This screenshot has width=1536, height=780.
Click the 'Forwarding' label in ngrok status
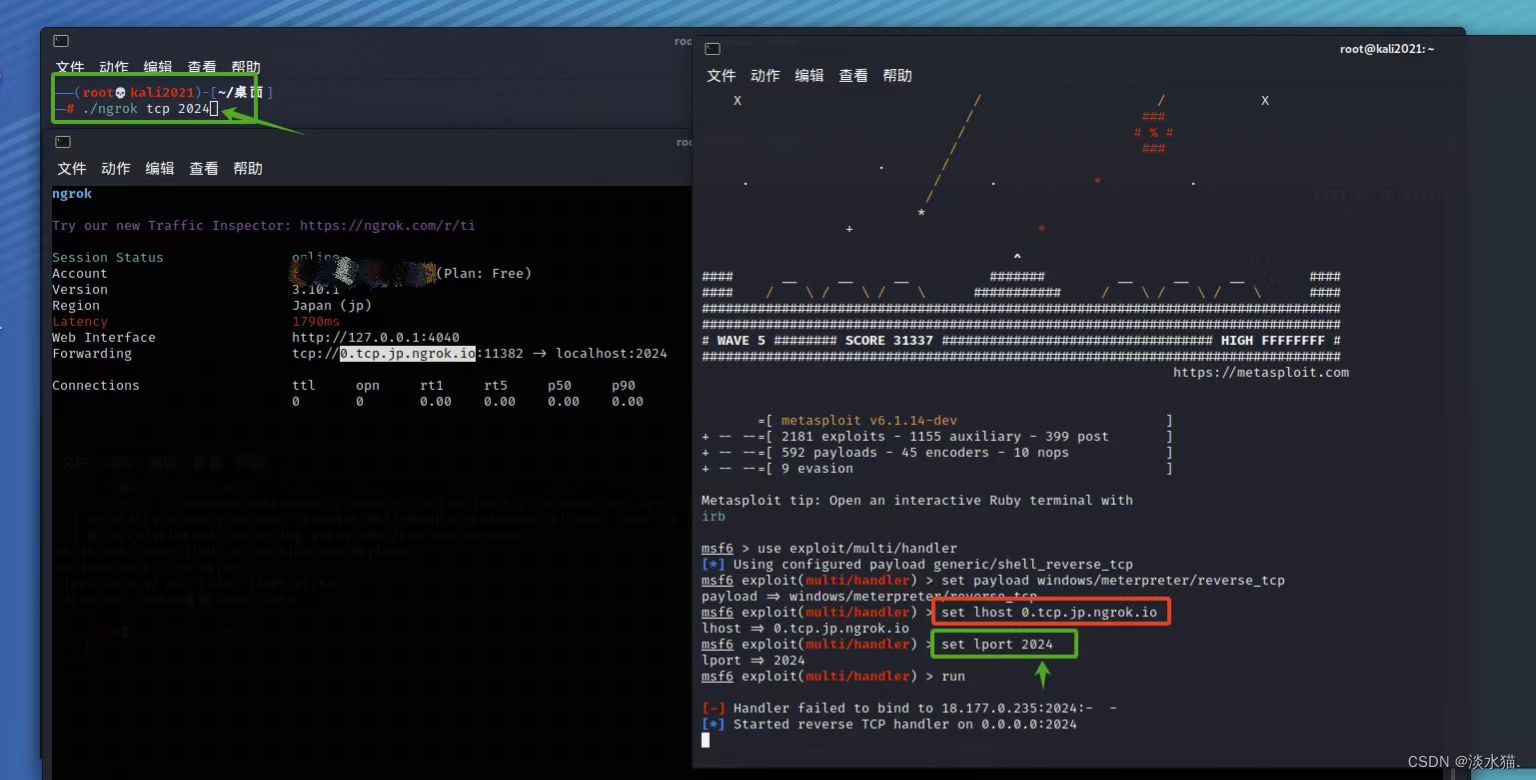click(x=92, y=354)
